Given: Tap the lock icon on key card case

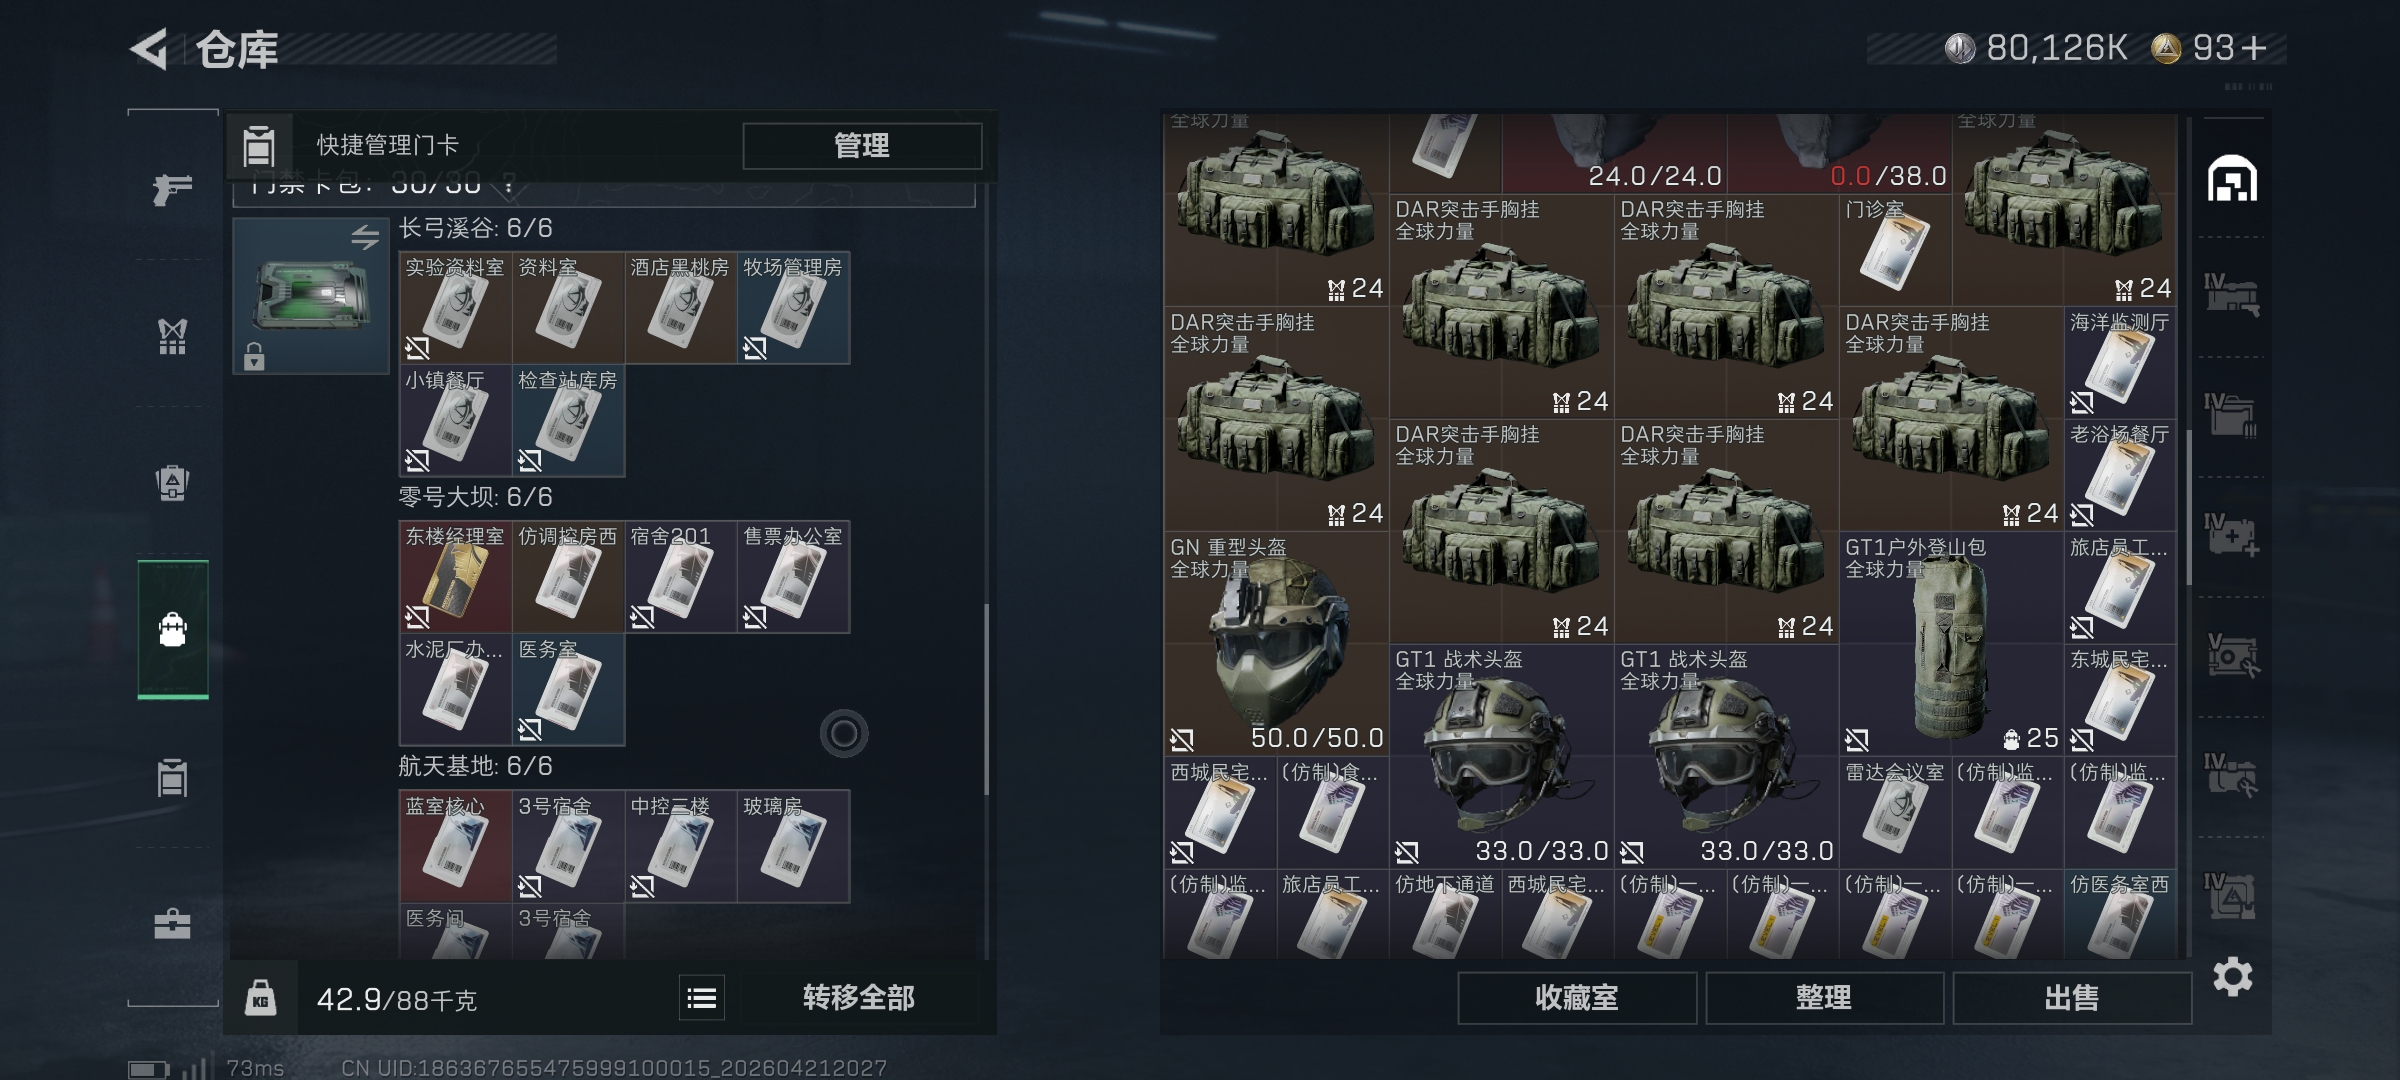Looking at the screenshot, I should coord(254,356).
